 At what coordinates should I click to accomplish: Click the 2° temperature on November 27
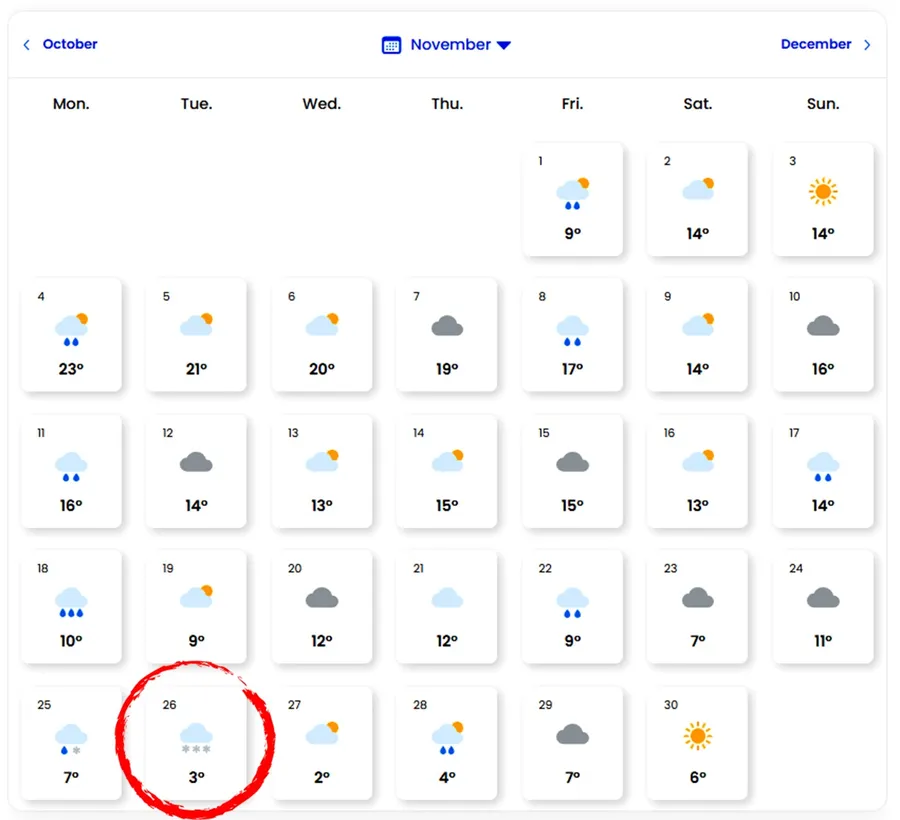321,777
